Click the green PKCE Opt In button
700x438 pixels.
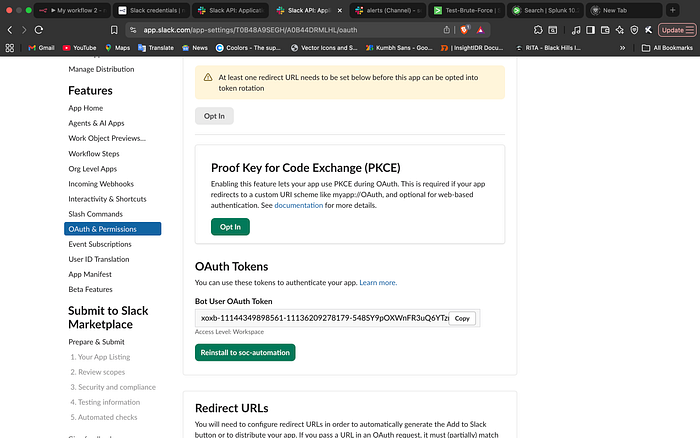point(230,227)
